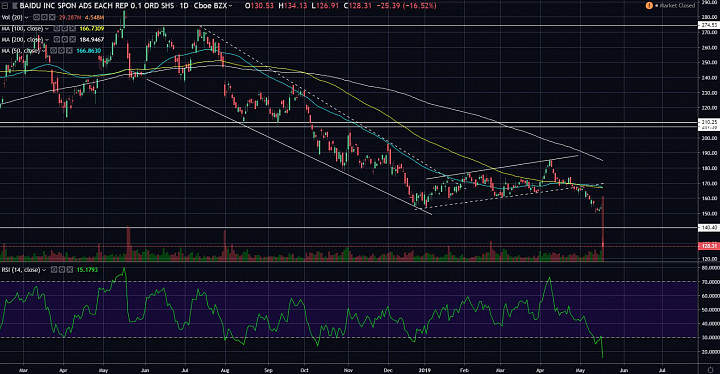Click the Oct label on the time axis

[304, 370]
